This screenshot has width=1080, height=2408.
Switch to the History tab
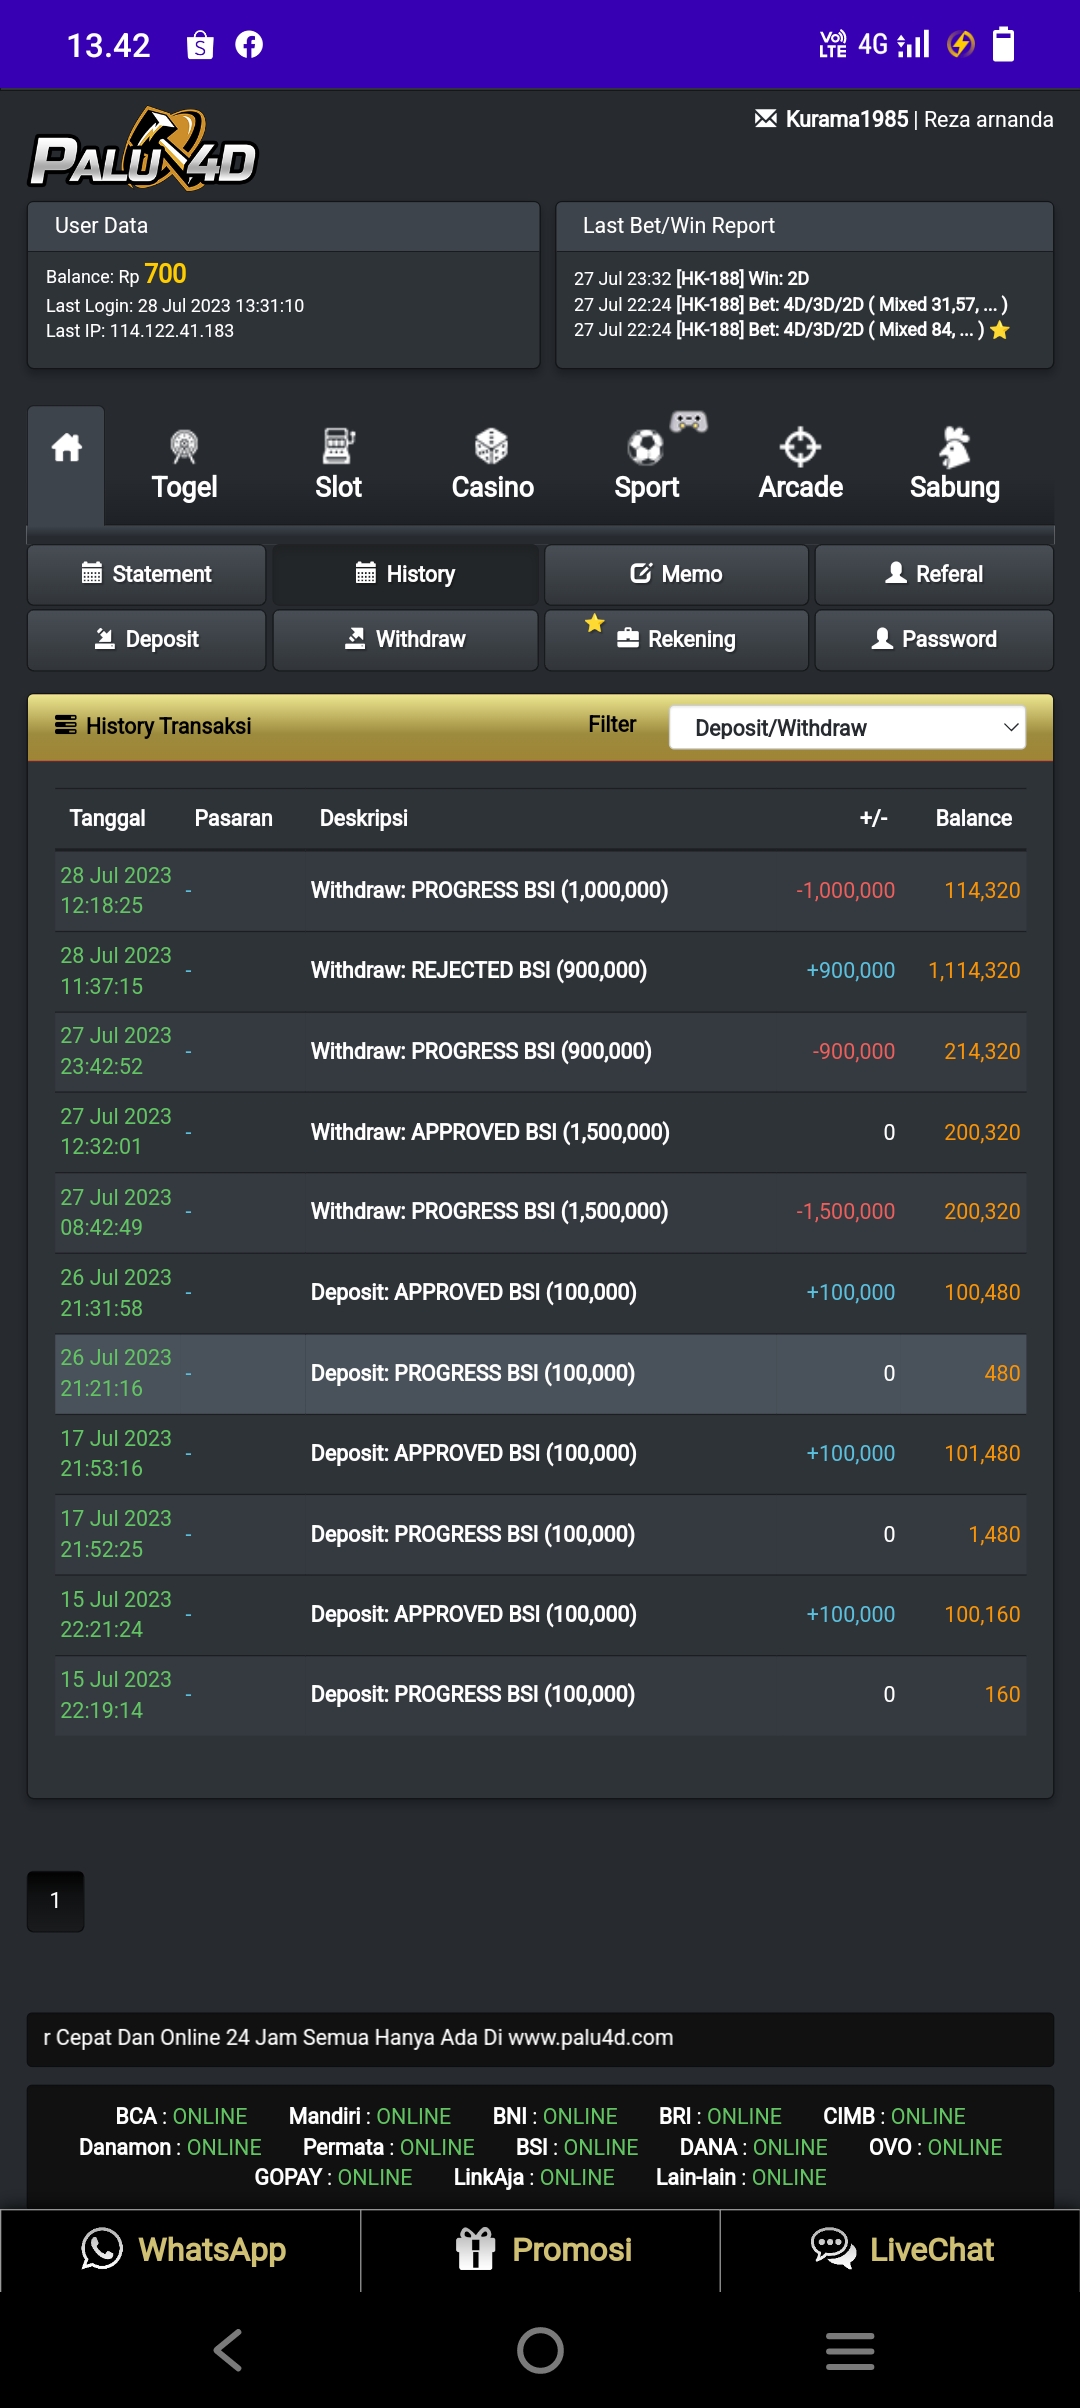point(405,574)
